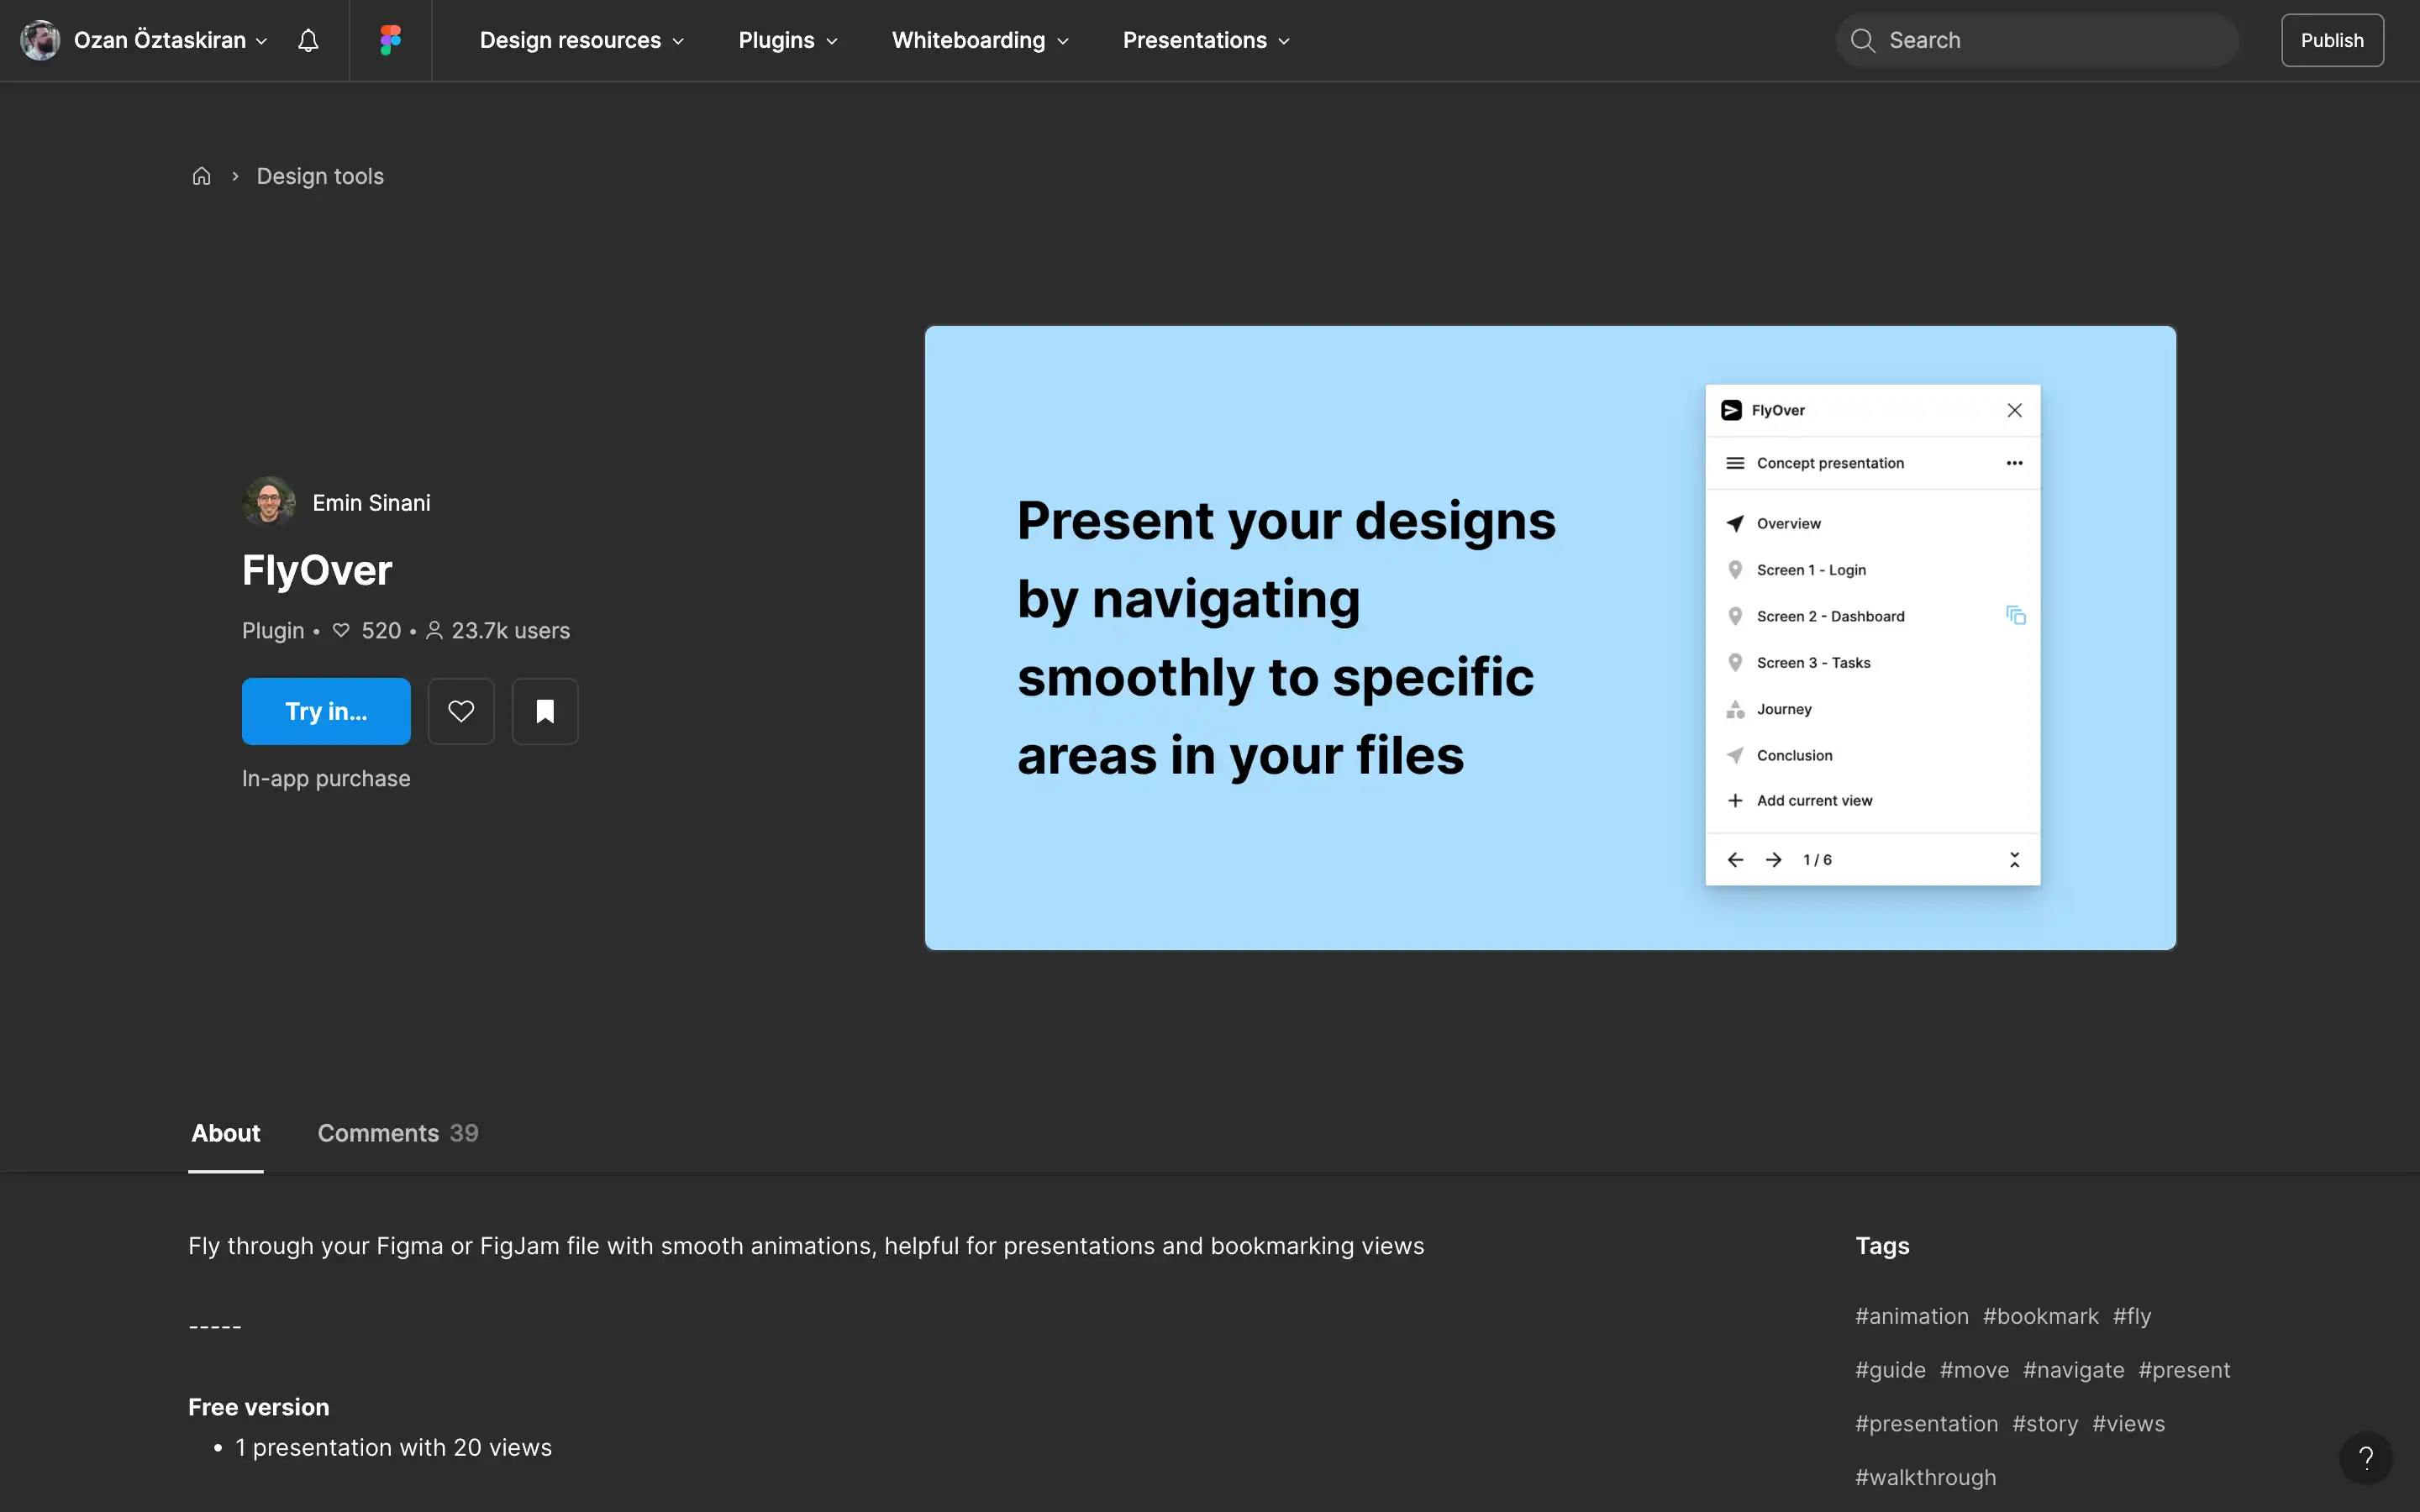The height and width of the screenshot is (1512, 2420).
Task: Click hamburger icon beside Concept presentation
Action: (1735, 463)
